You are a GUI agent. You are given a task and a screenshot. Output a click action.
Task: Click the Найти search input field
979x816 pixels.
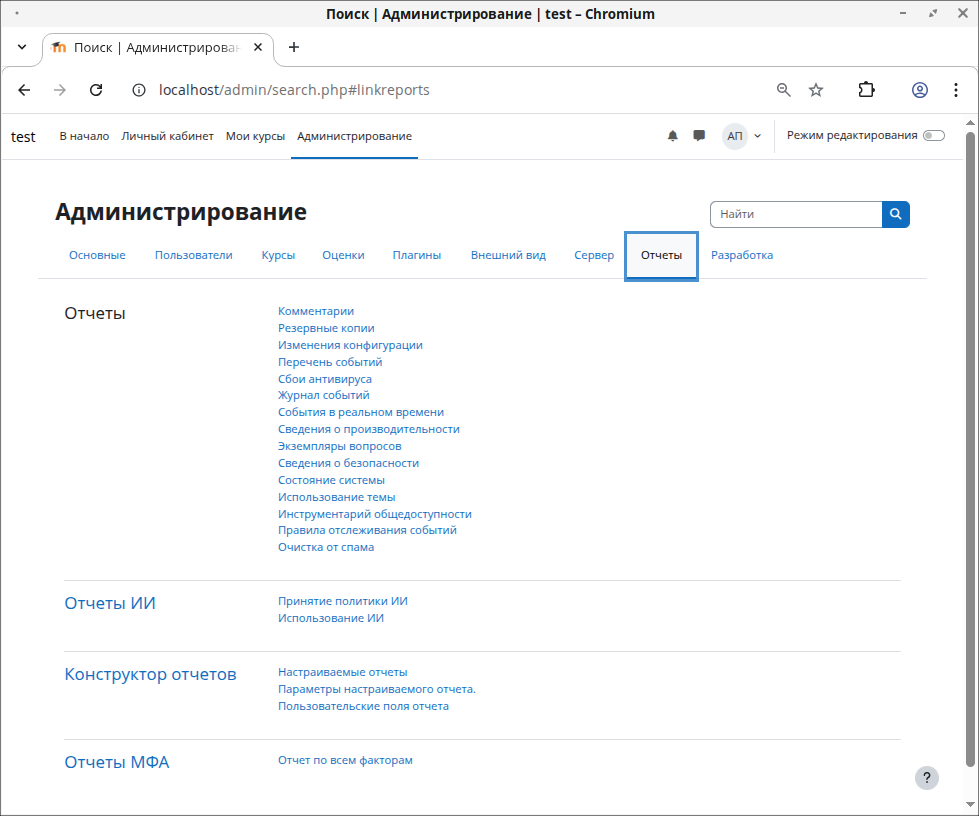tap(795, 214)
